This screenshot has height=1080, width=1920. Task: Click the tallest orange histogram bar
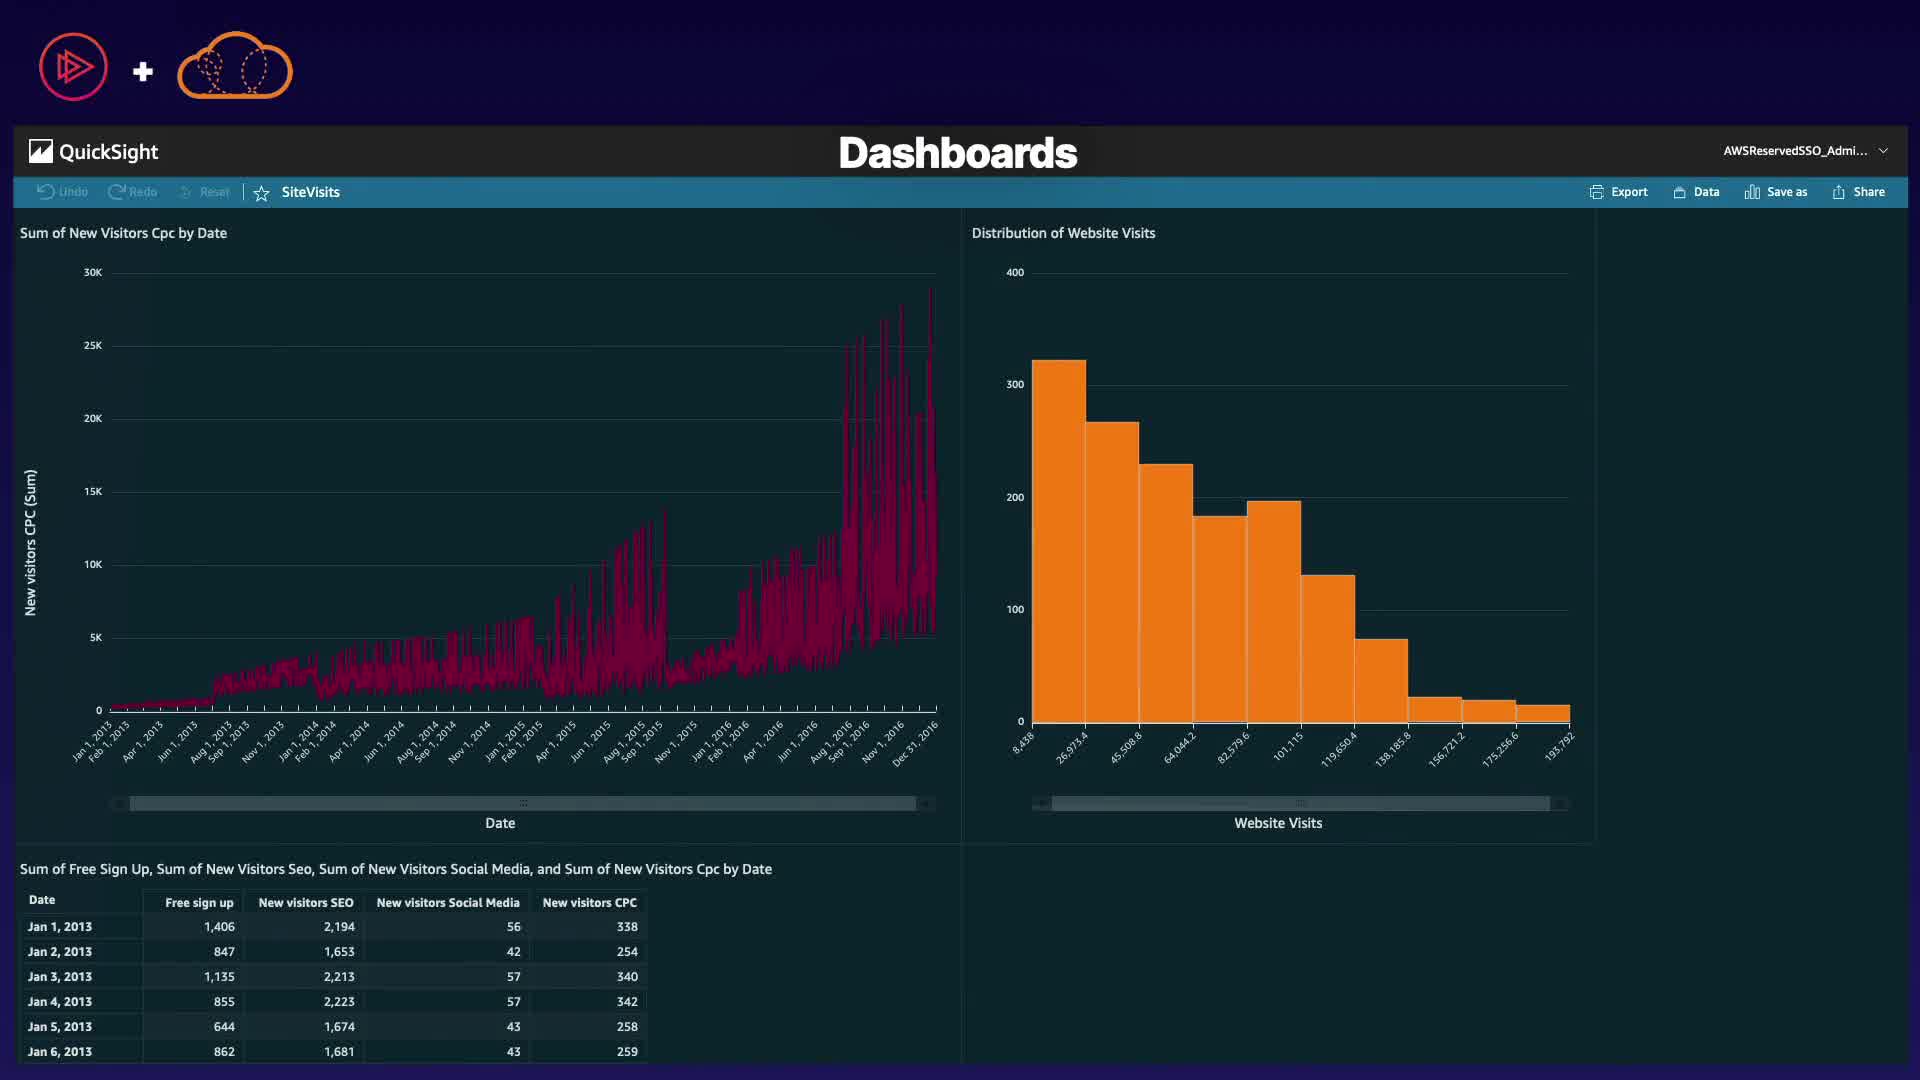click(1058, 540)
